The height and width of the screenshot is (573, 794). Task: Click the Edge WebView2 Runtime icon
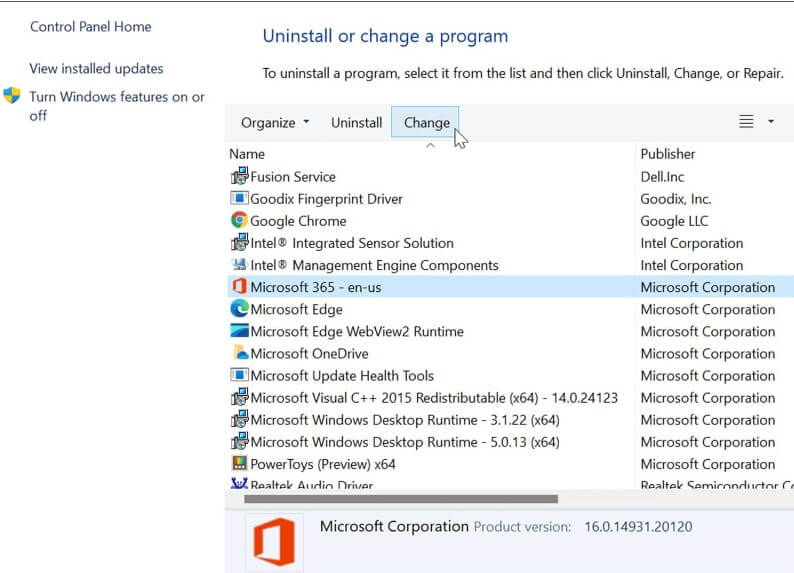[240, 331]
